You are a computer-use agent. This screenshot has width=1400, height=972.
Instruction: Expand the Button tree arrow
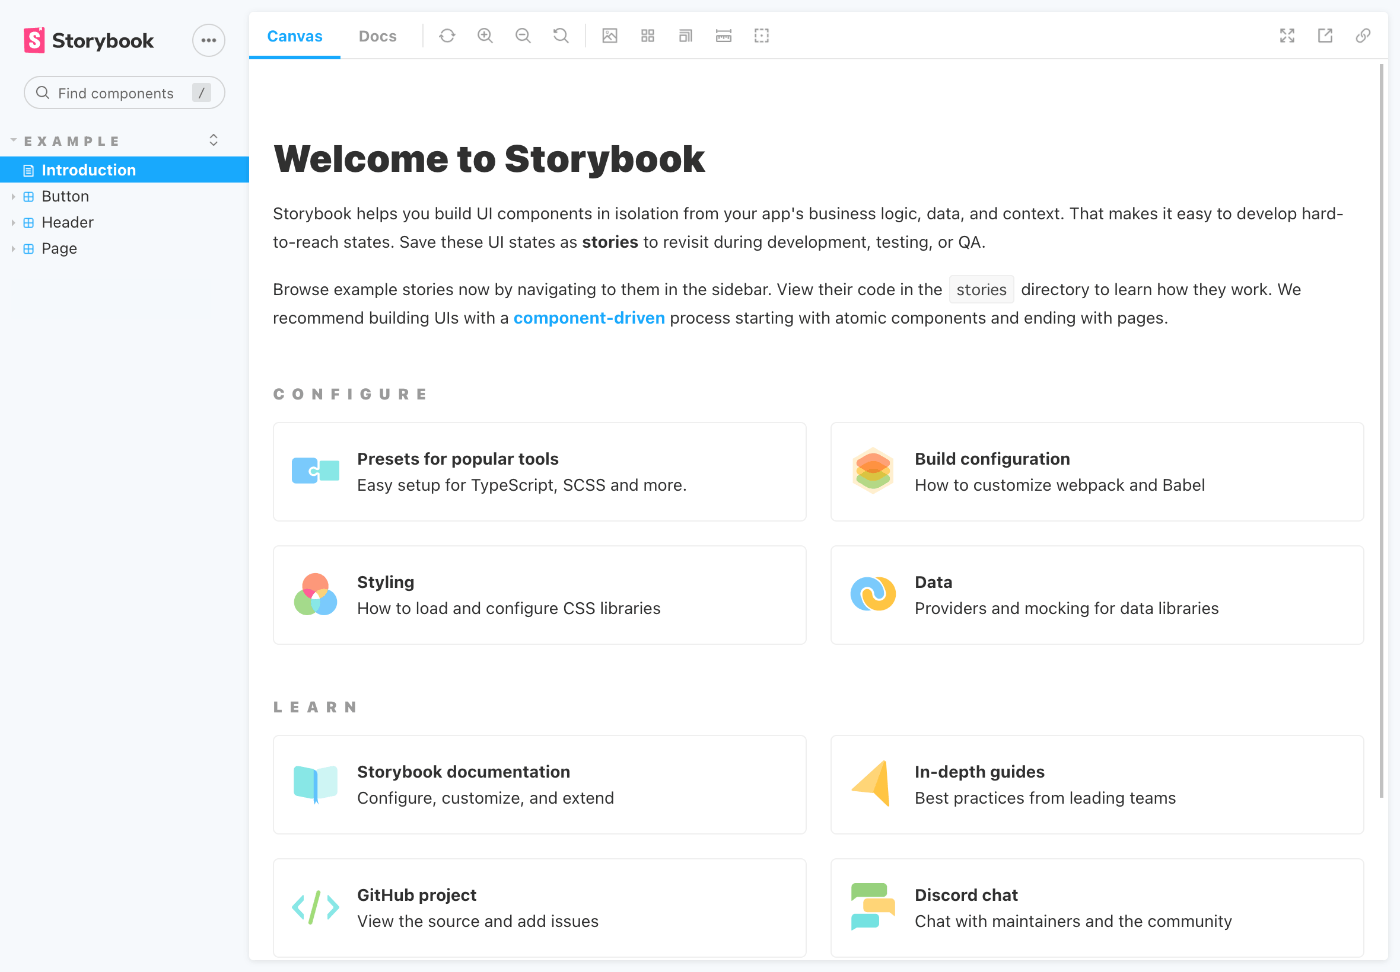13,197
